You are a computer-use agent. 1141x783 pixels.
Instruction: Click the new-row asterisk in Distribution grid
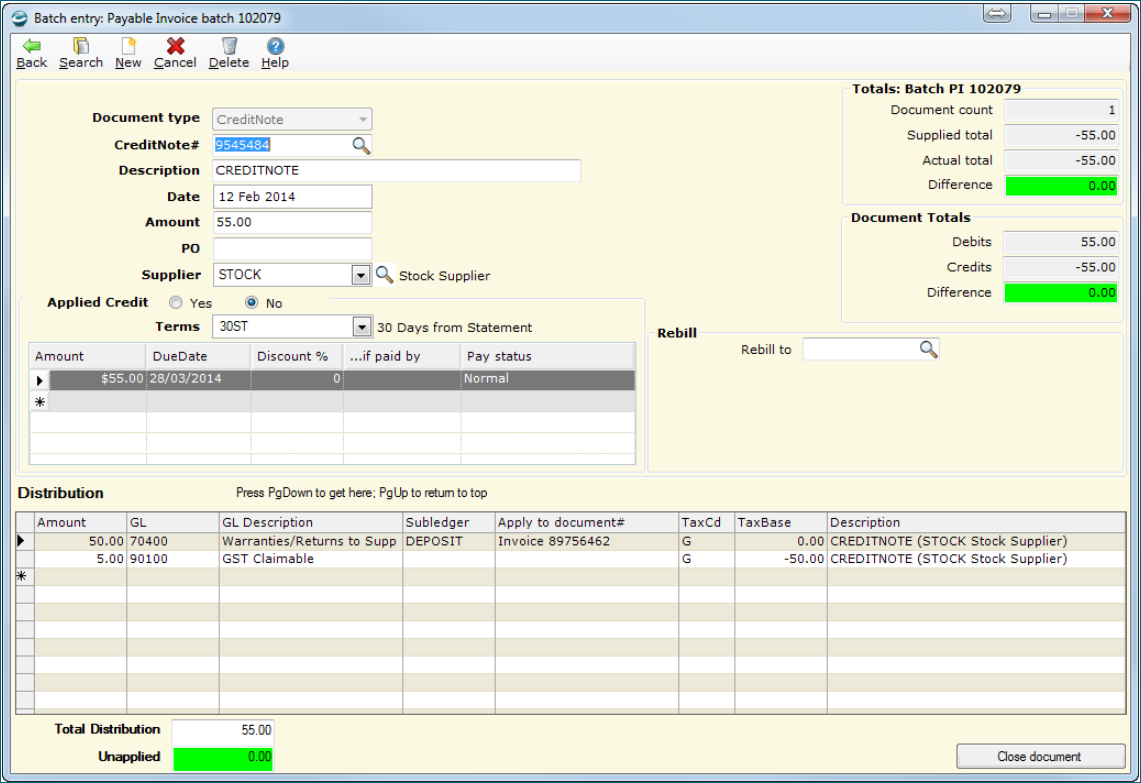tap(22, 576)
